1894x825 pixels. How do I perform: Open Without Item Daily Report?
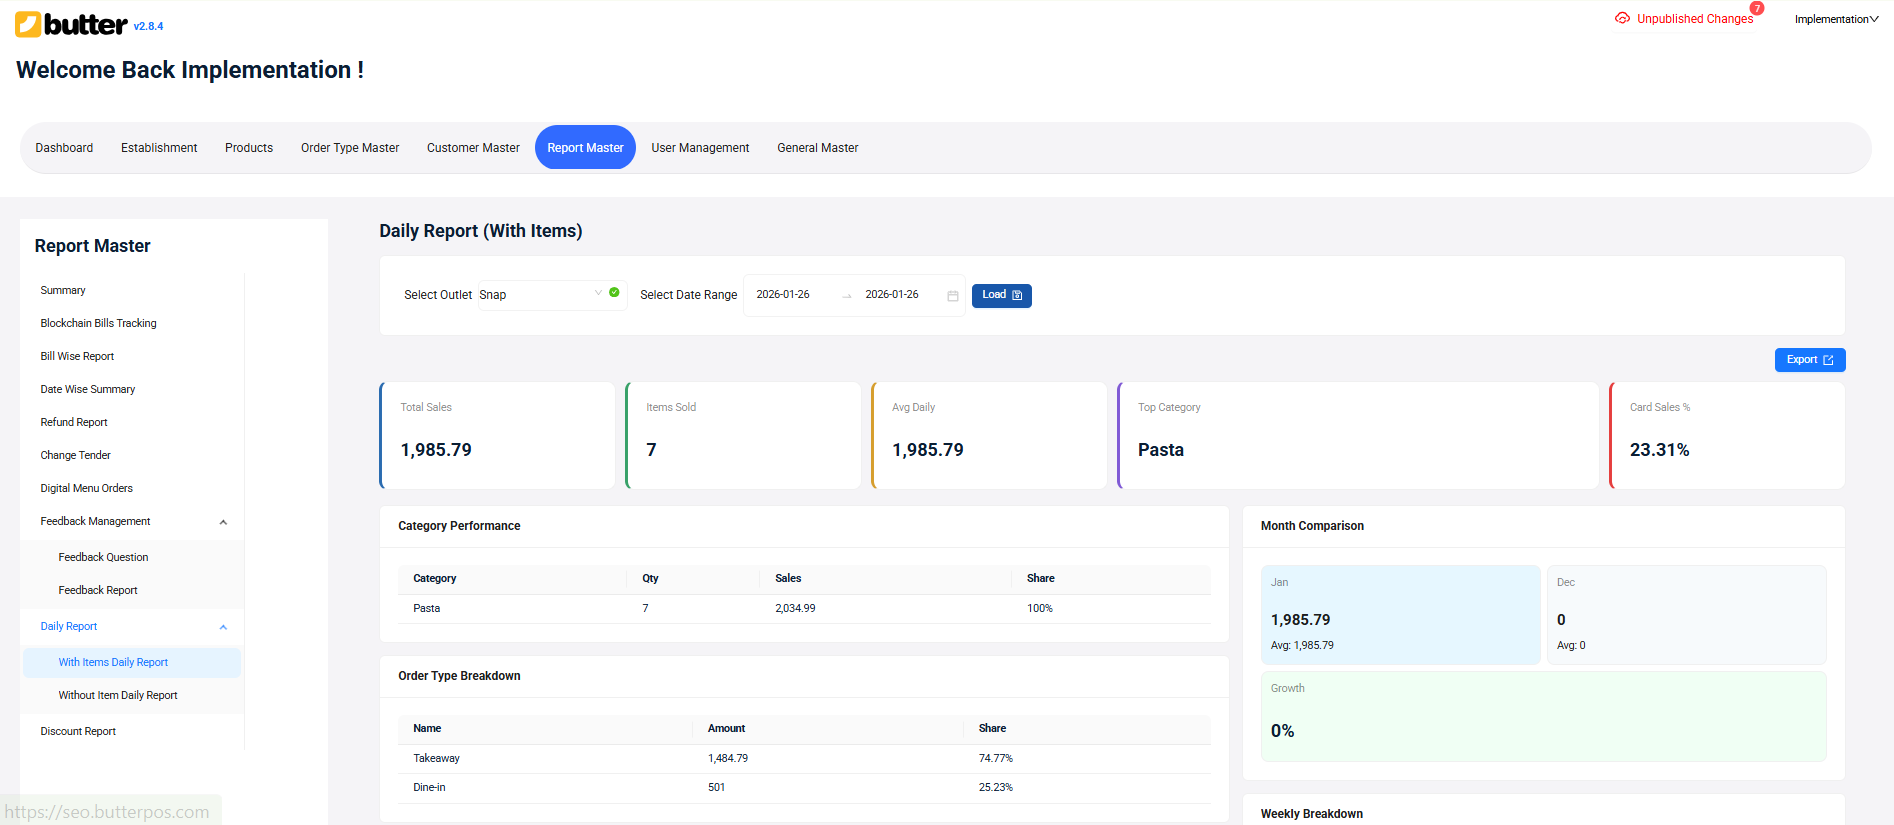click(x=118, y=696)
